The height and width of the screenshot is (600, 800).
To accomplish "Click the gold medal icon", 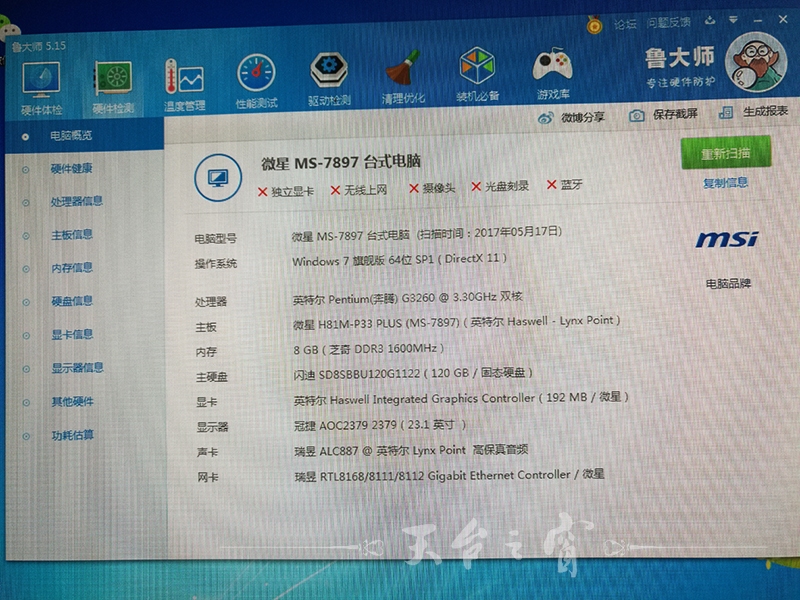I will point(594,24).
